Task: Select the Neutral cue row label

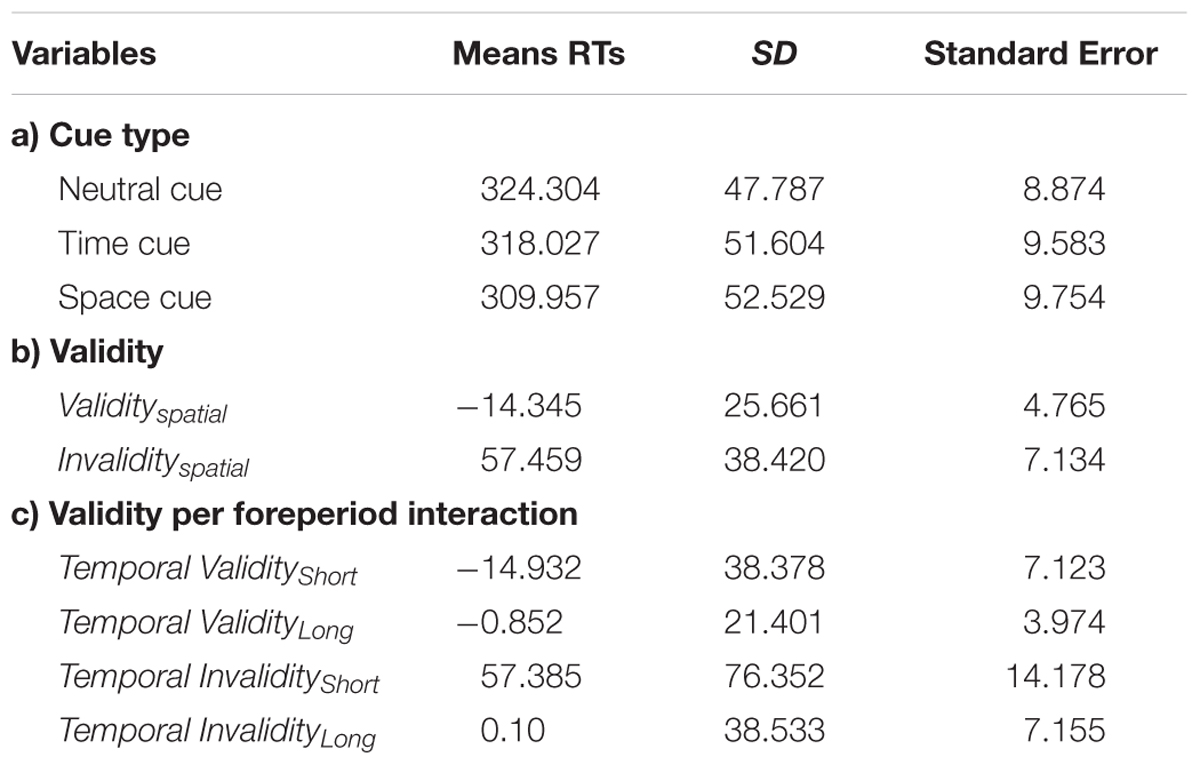Action: 140,189
